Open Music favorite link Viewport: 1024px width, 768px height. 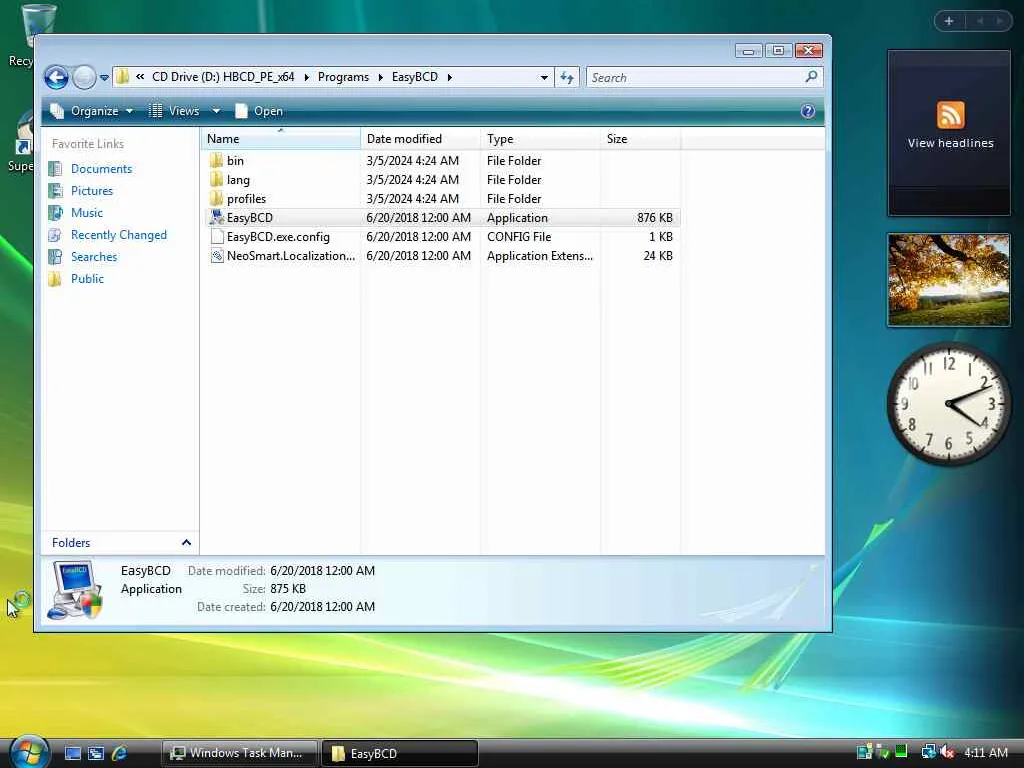click(x=86, y=213)
